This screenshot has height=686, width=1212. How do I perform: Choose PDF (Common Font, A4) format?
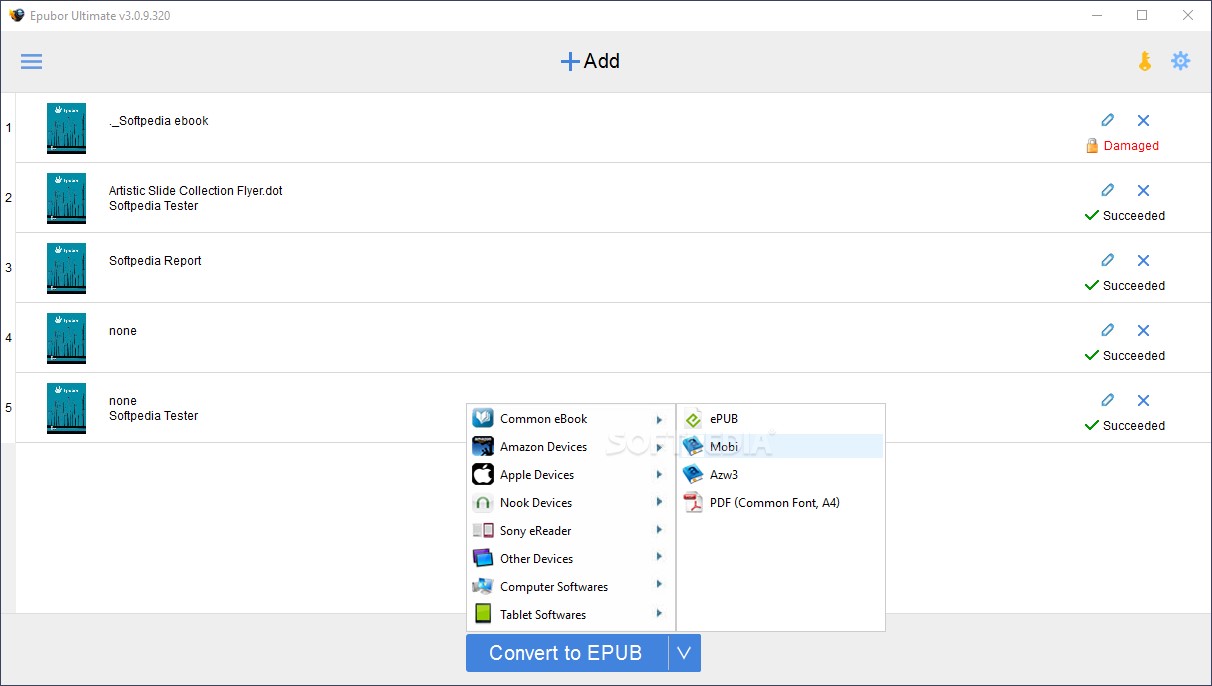[781, 503]
